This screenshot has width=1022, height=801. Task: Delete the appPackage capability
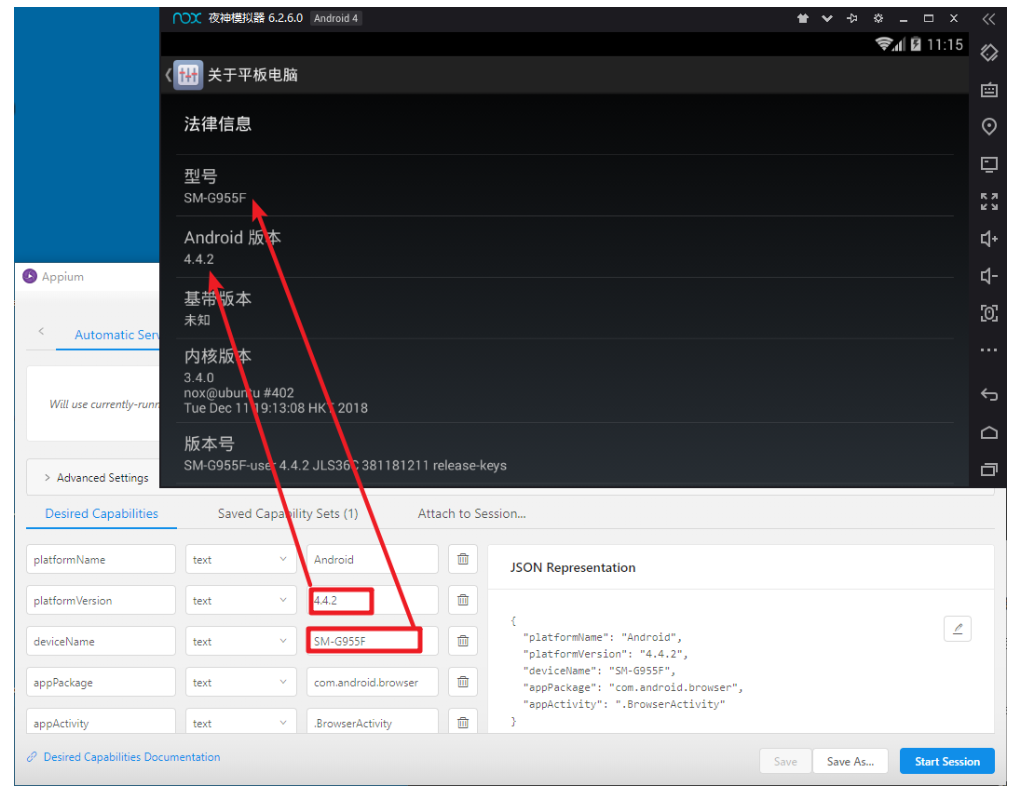pyautogui.click(x=463, y=682)
